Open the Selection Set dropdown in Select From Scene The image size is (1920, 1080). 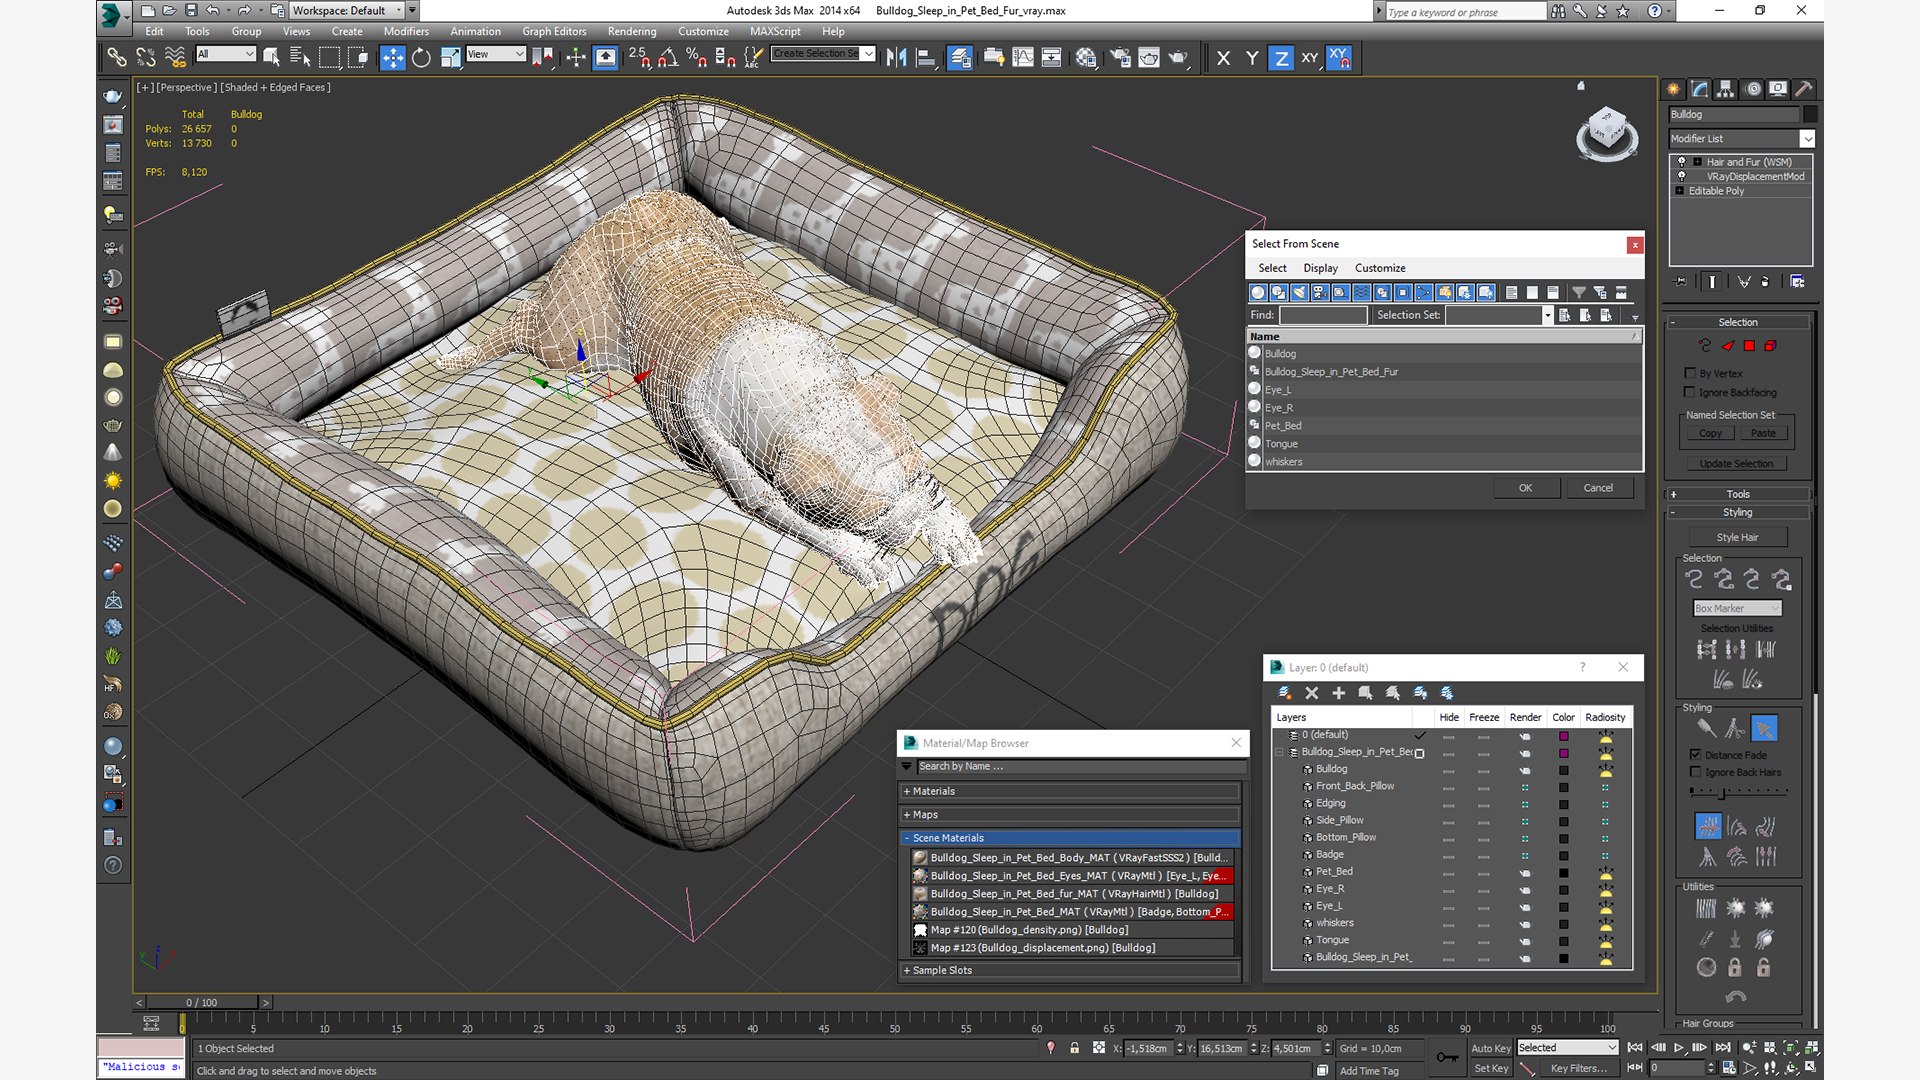click(x=1547, y=315)
